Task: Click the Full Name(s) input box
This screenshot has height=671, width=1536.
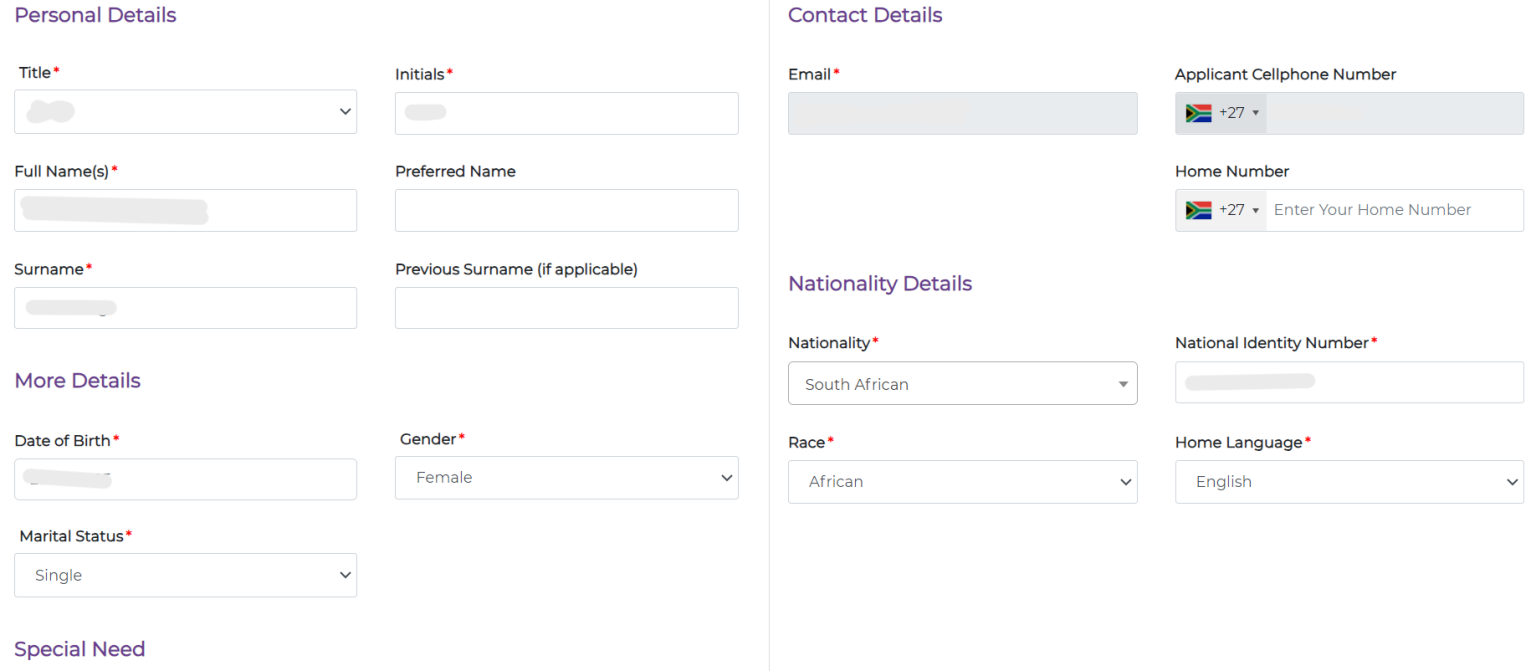Action: tap(185, 210)
